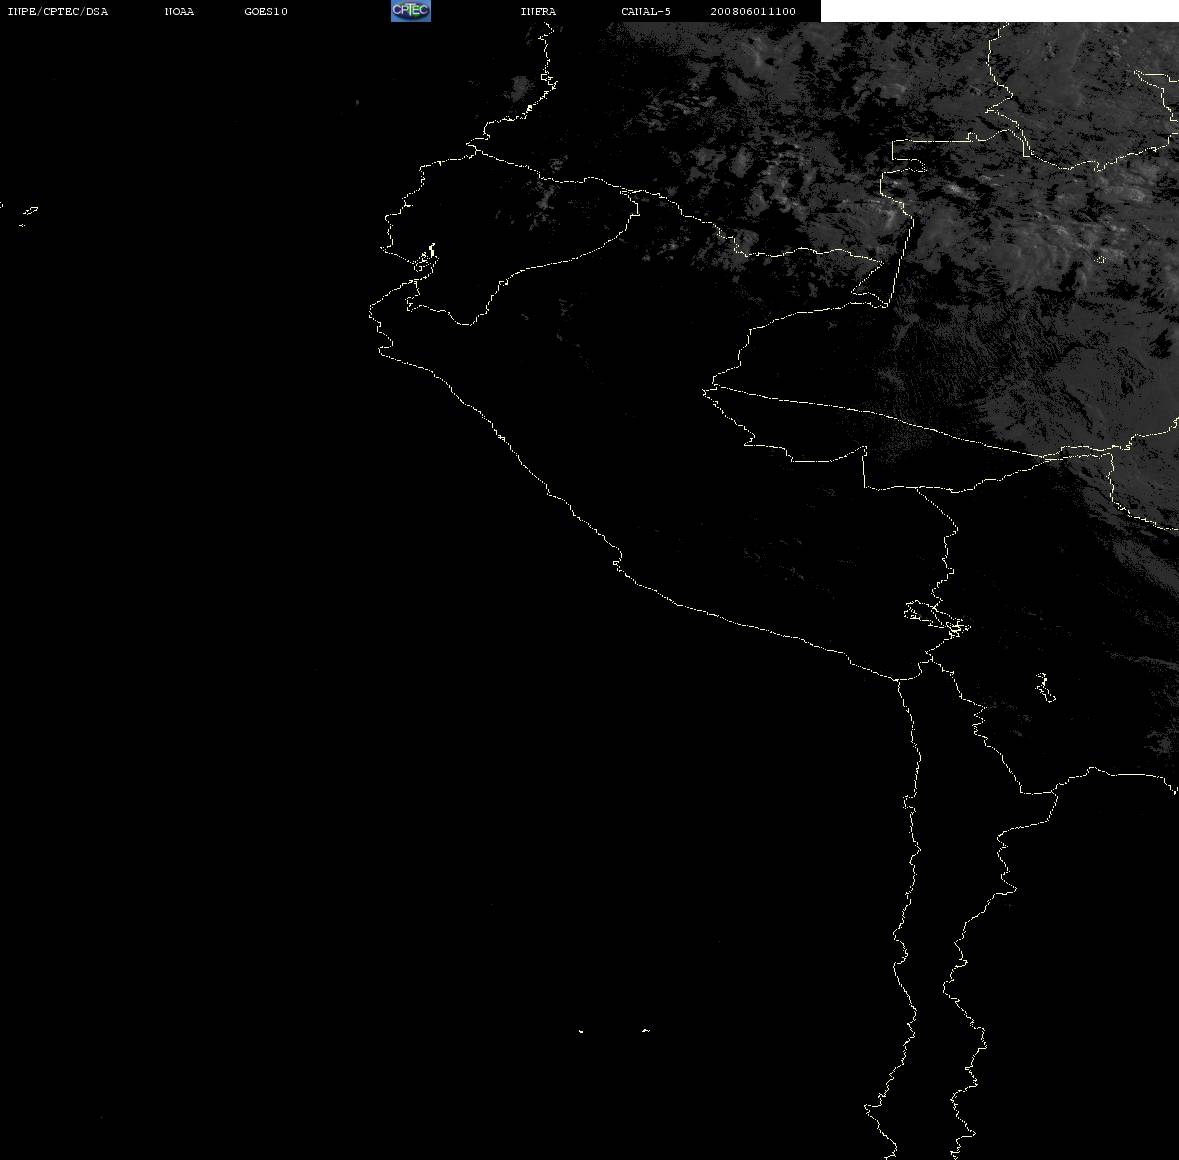Click the CPTEC logo in header

[x=411, y=11]
